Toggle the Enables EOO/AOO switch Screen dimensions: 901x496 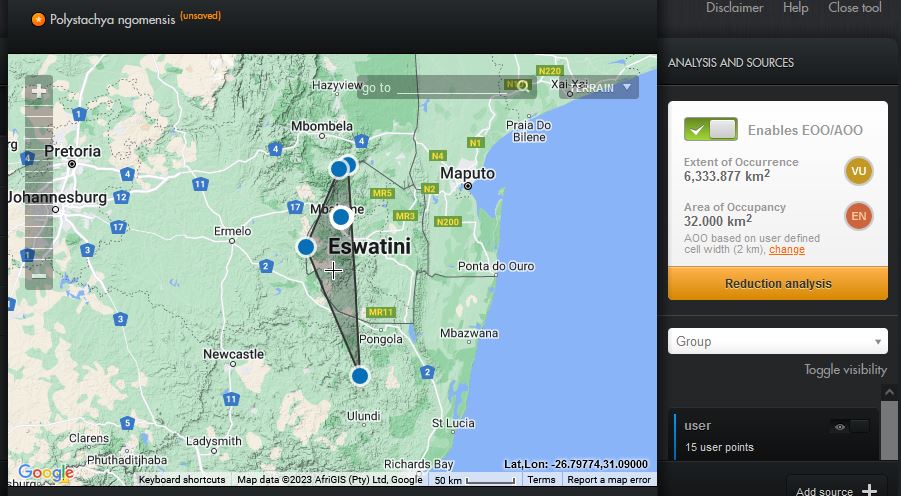tap(710, 129)
